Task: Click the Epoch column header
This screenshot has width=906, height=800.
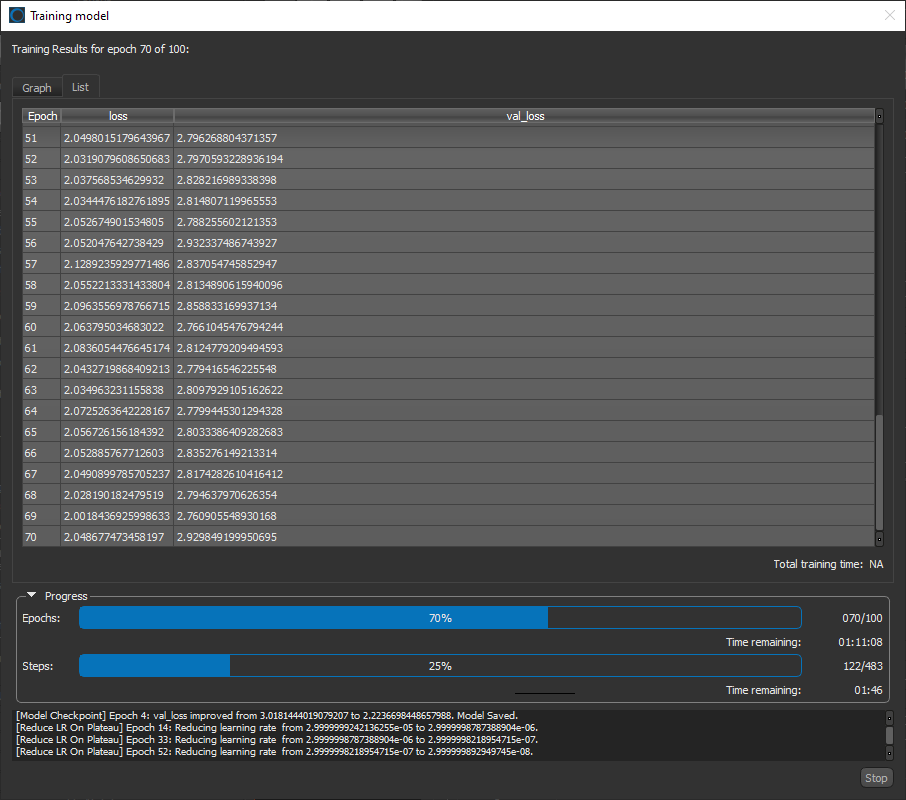Action: (42, 116)
